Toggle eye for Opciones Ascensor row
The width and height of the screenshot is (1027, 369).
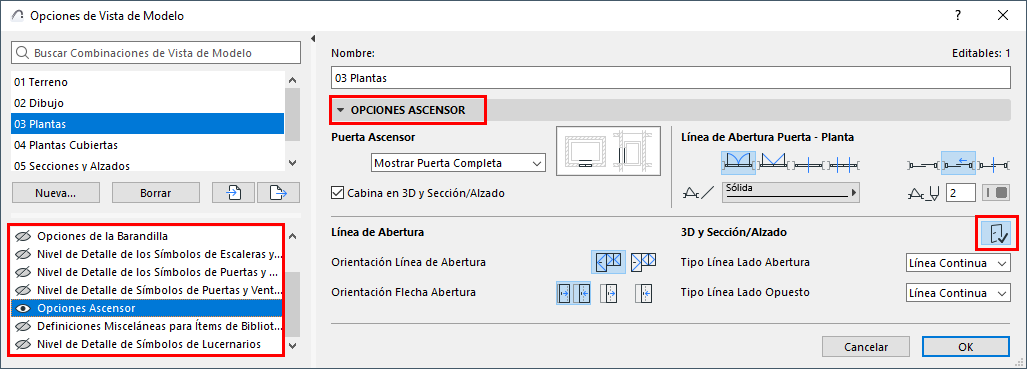(x=24, y=308)
